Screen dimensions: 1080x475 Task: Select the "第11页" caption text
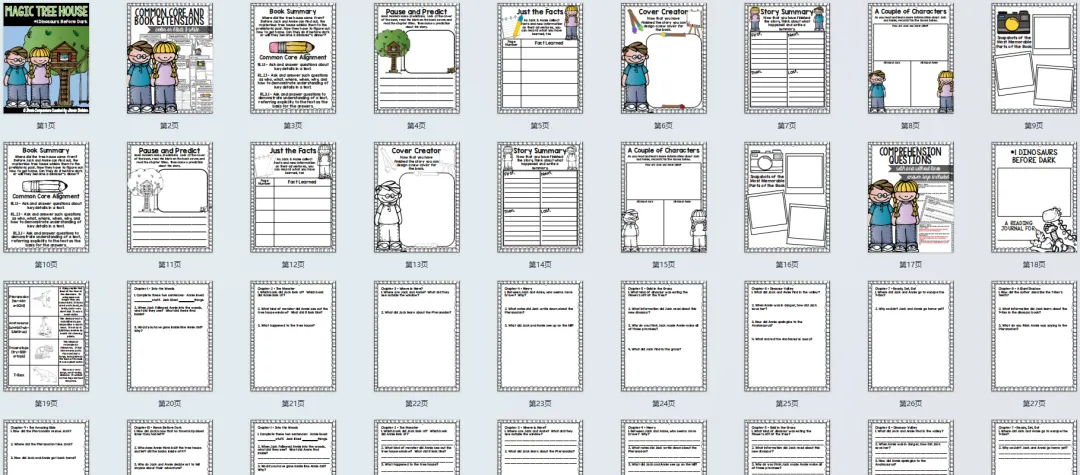tap(169, 265)
